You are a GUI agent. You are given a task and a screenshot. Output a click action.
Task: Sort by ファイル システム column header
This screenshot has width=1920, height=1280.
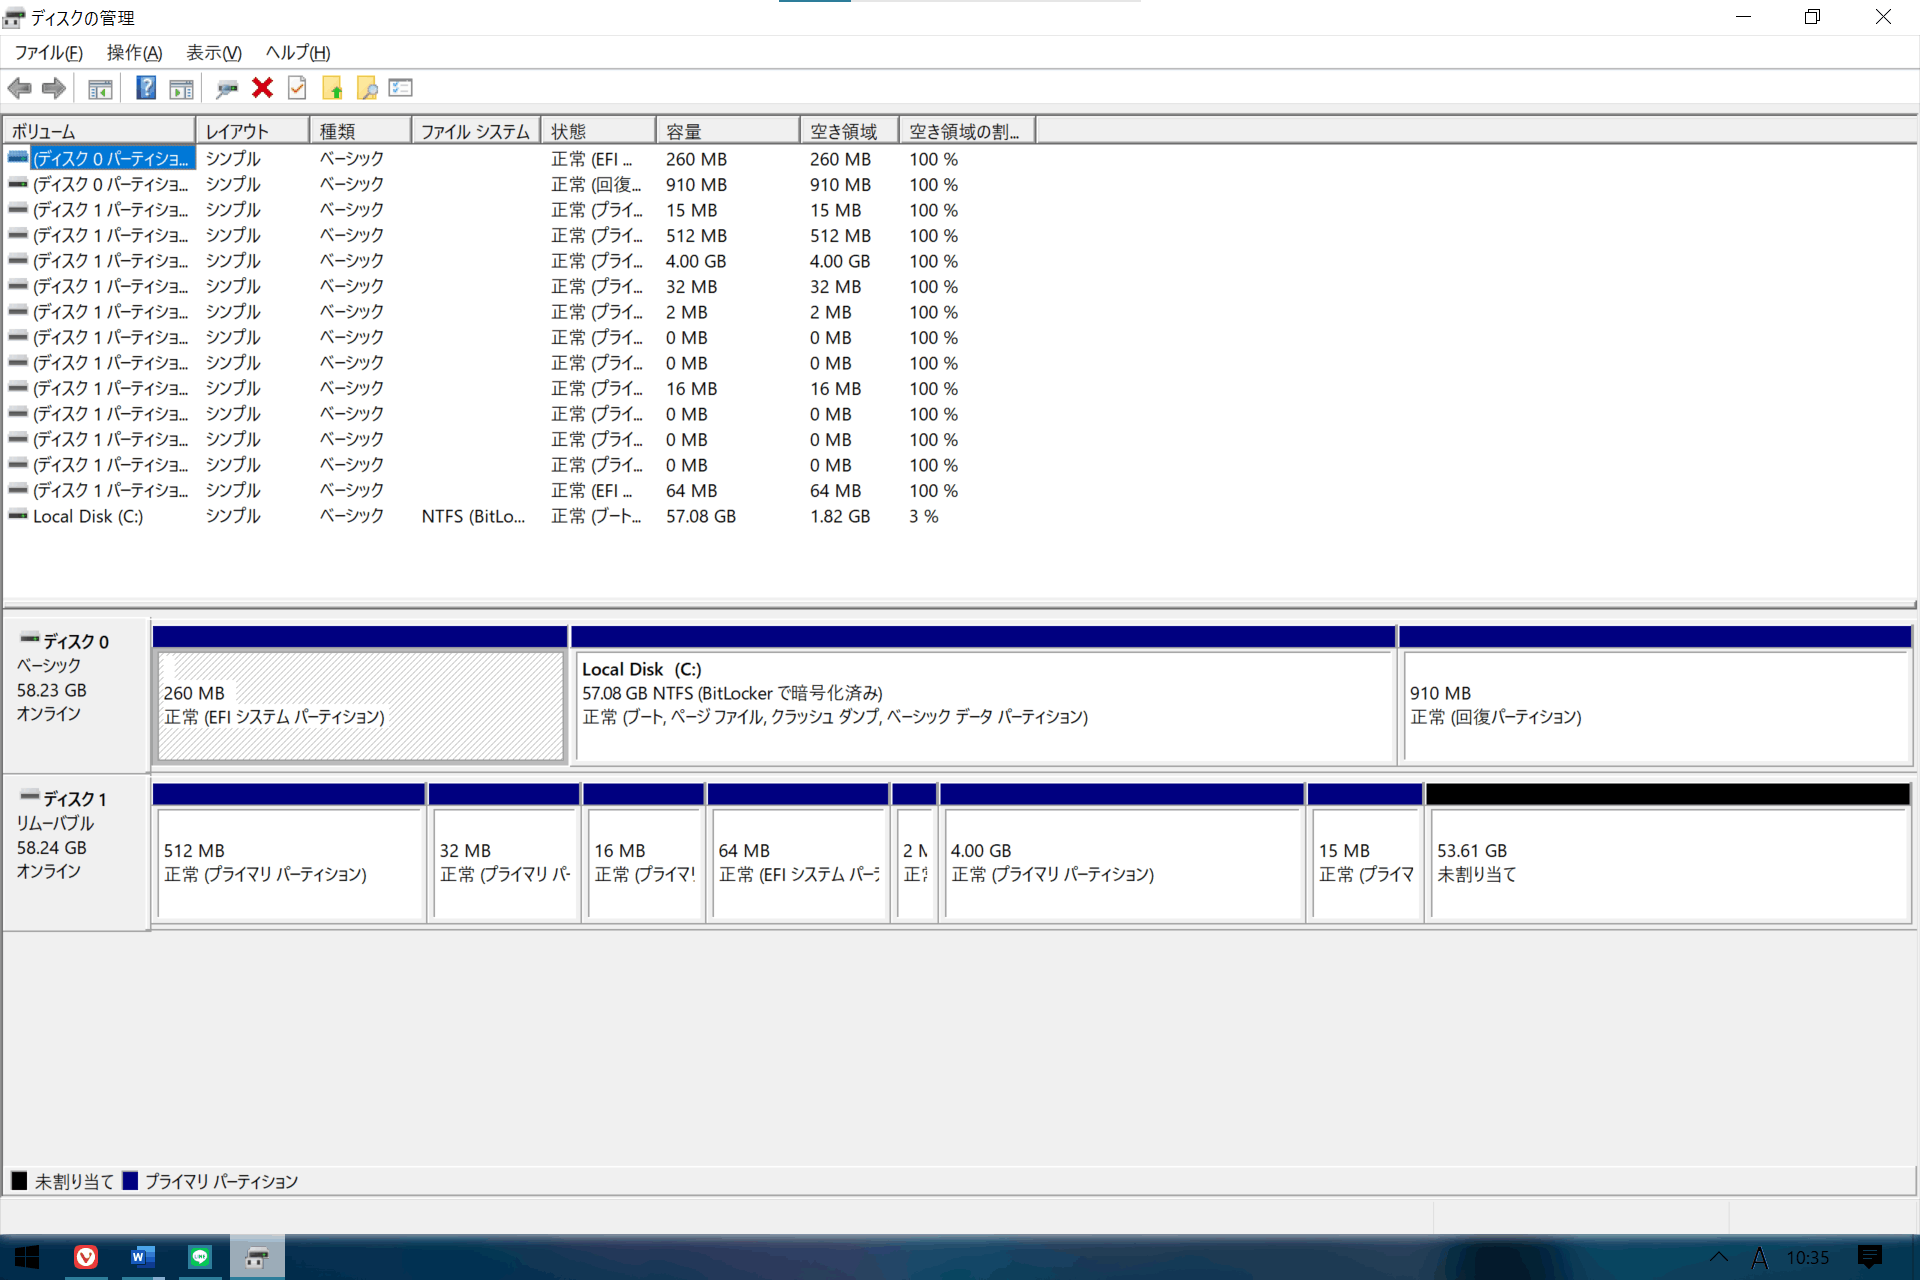pos(475,131)
